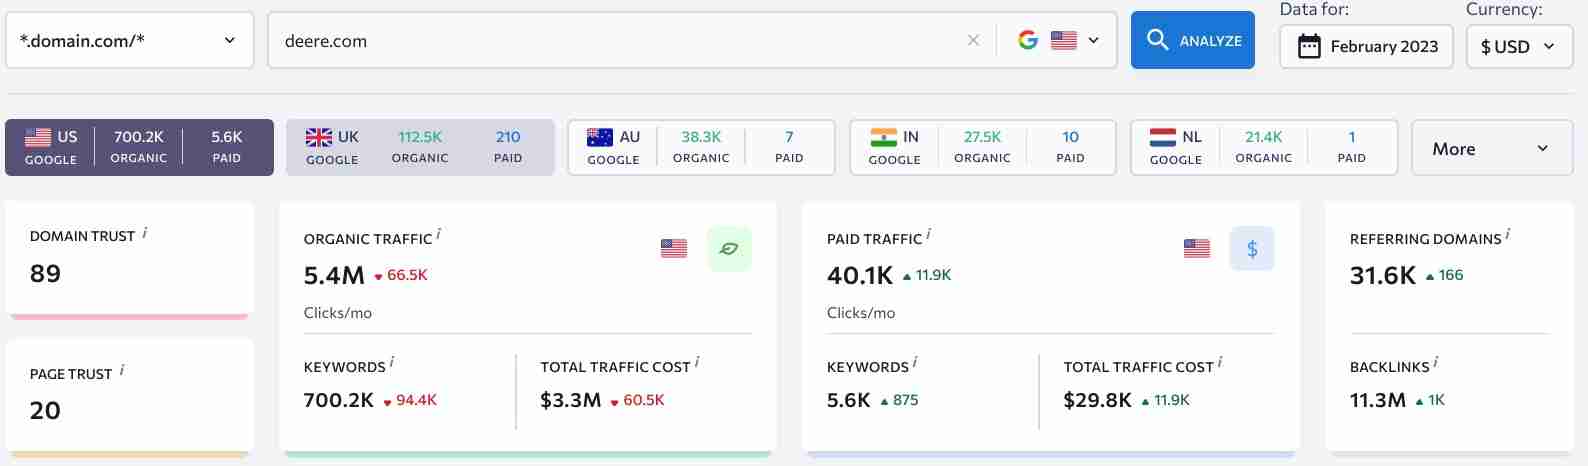Open the Google US search engine selector
1588x466 pixels.
point(1059,41)
